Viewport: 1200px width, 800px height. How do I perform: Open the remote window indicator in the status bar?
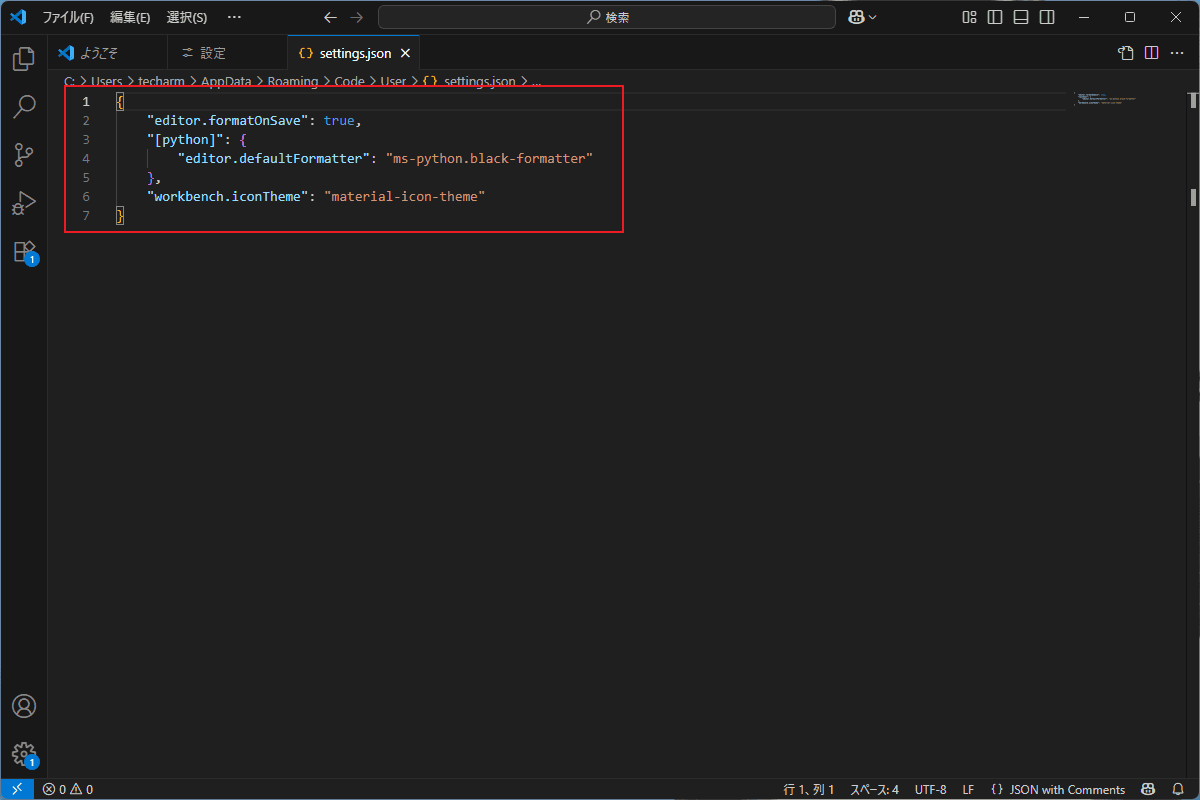pyautogui.click(x=17, y=789)
